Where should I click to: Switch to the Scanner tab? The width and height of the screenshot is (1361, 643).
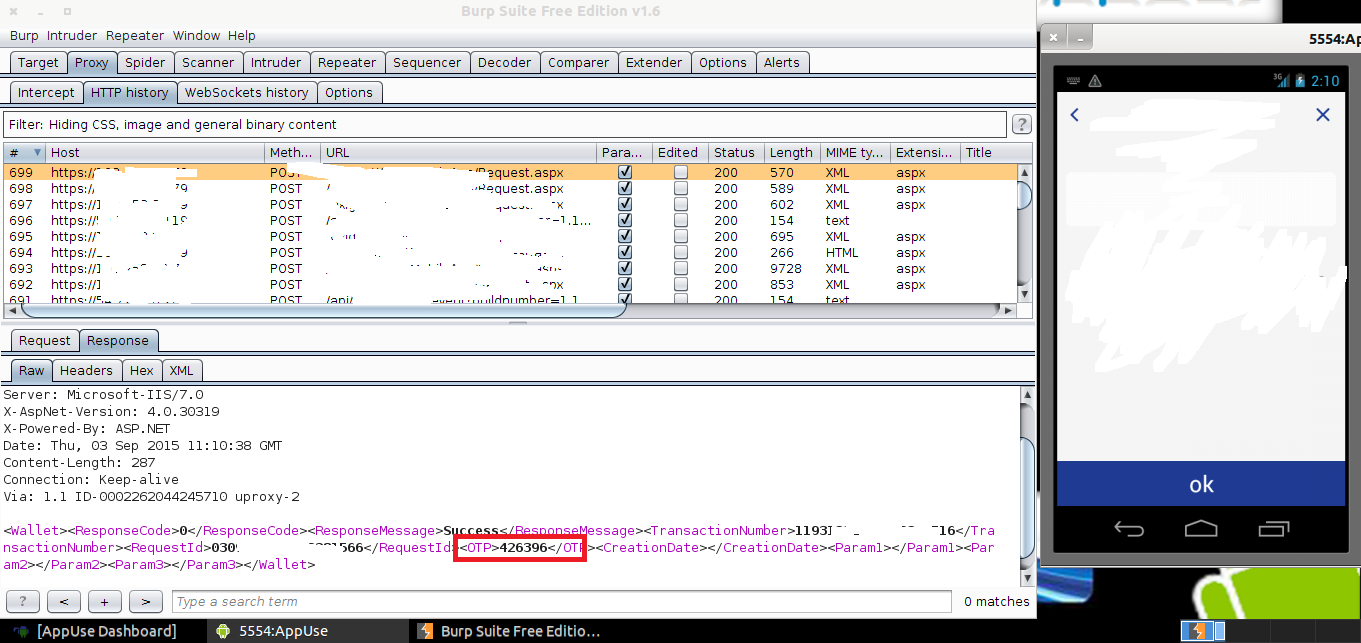tap(208, 62)
